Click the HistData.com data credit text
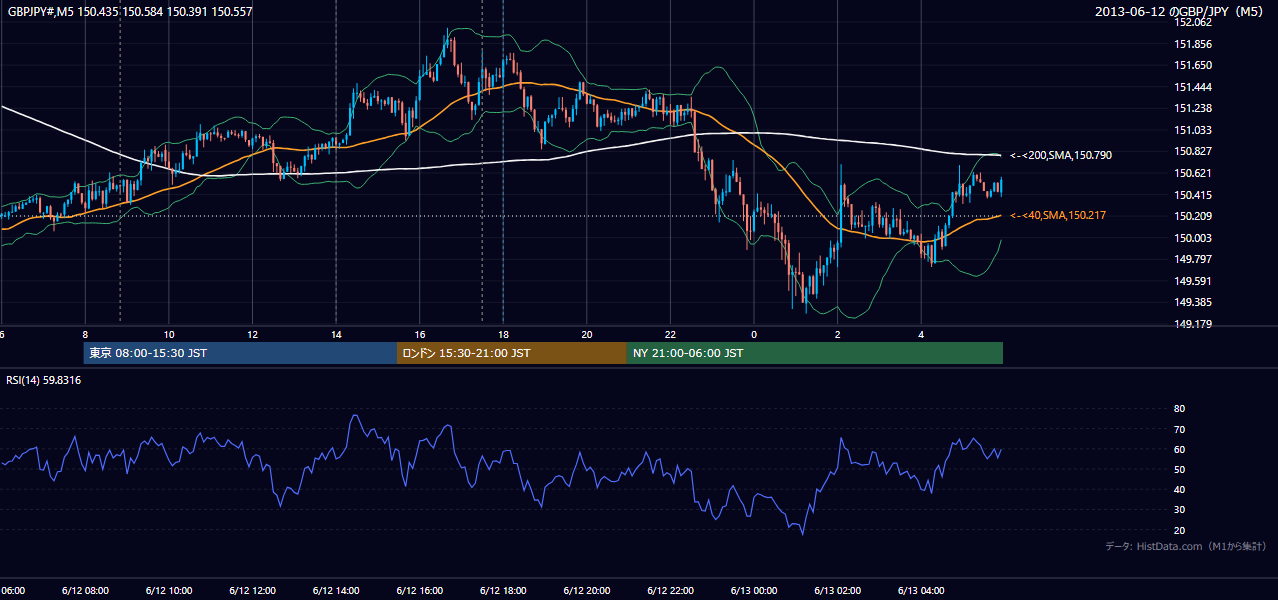This screenshot has height=600, width=1278. [x=1186, y=546]
